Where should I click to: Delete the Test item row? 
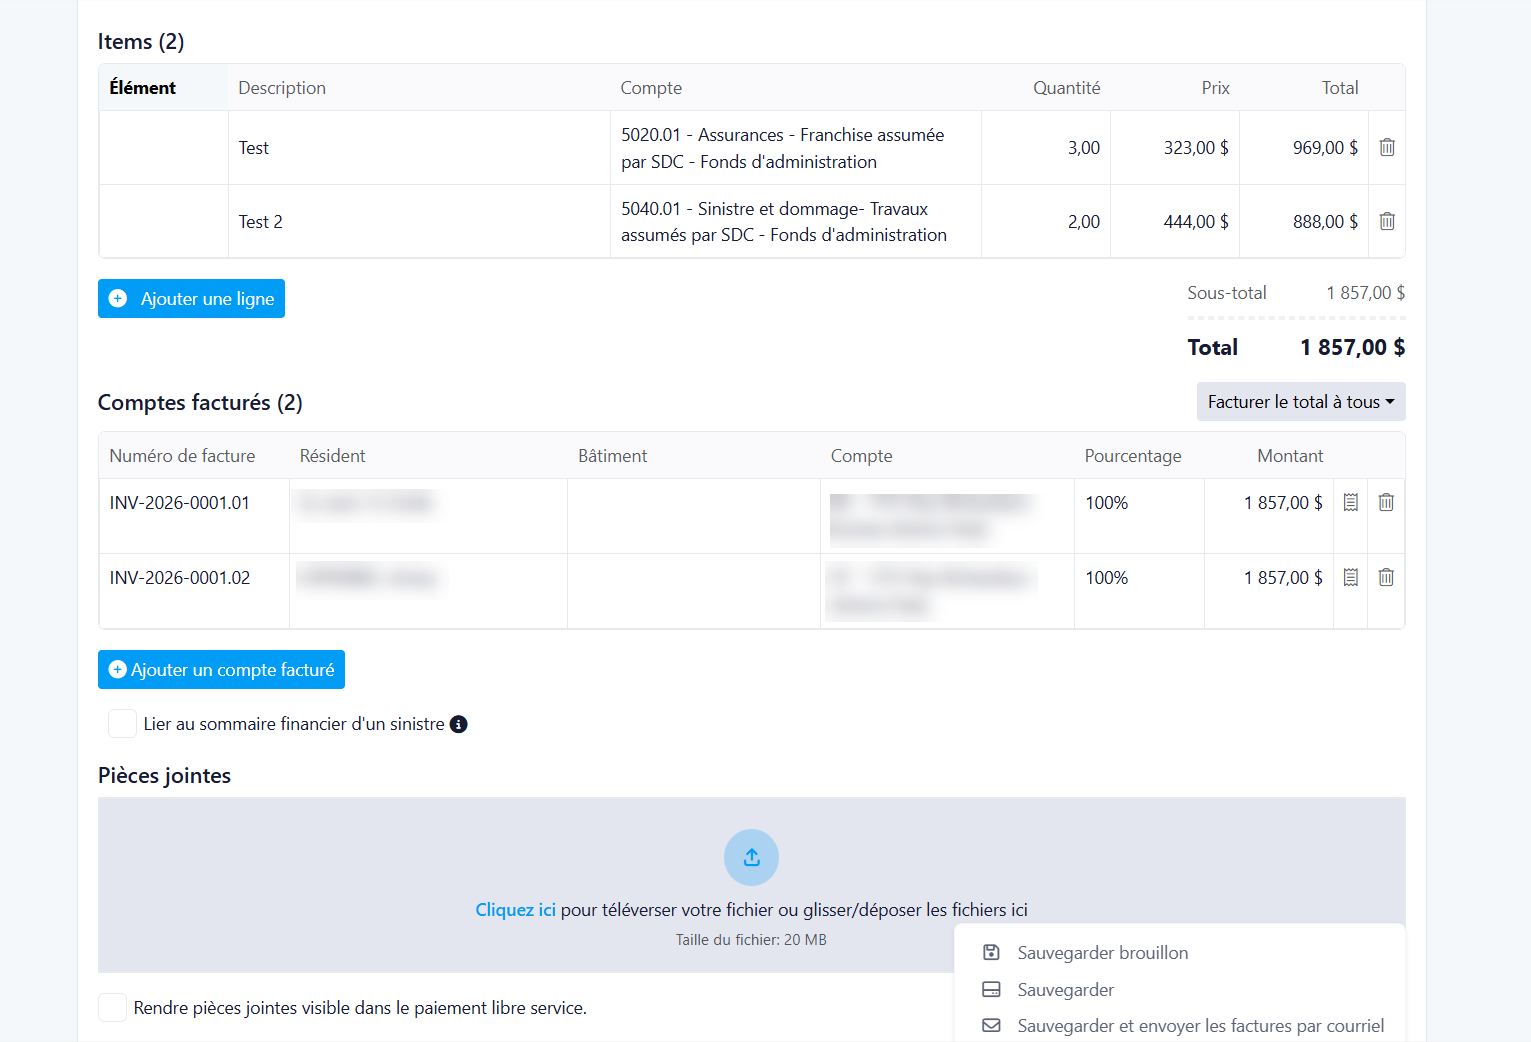coord(1387,147)
